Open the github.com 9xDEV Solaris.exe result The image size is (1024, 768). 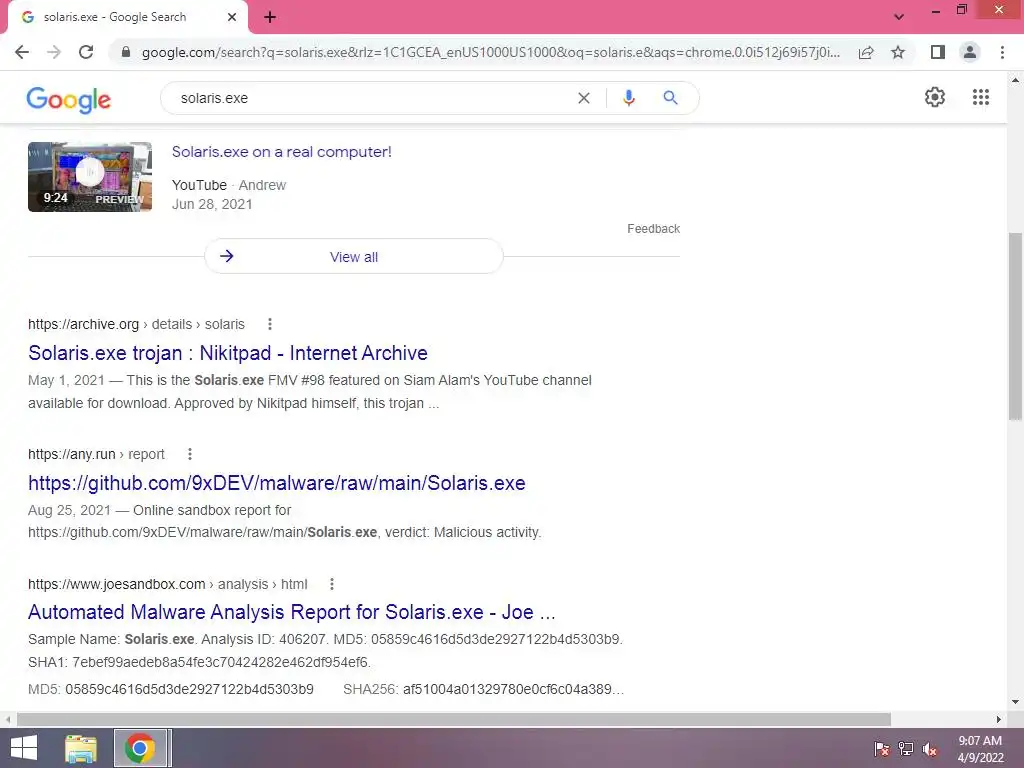point(277,483)
